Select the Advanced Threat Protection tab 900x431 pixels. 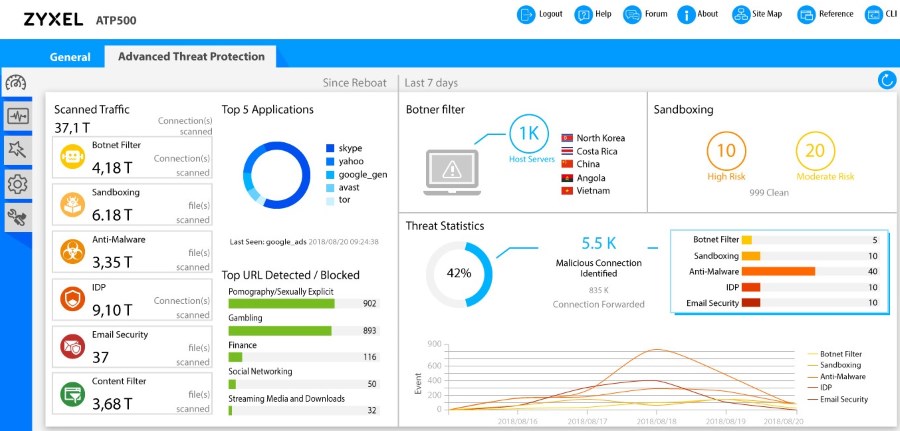pos(191,57)
